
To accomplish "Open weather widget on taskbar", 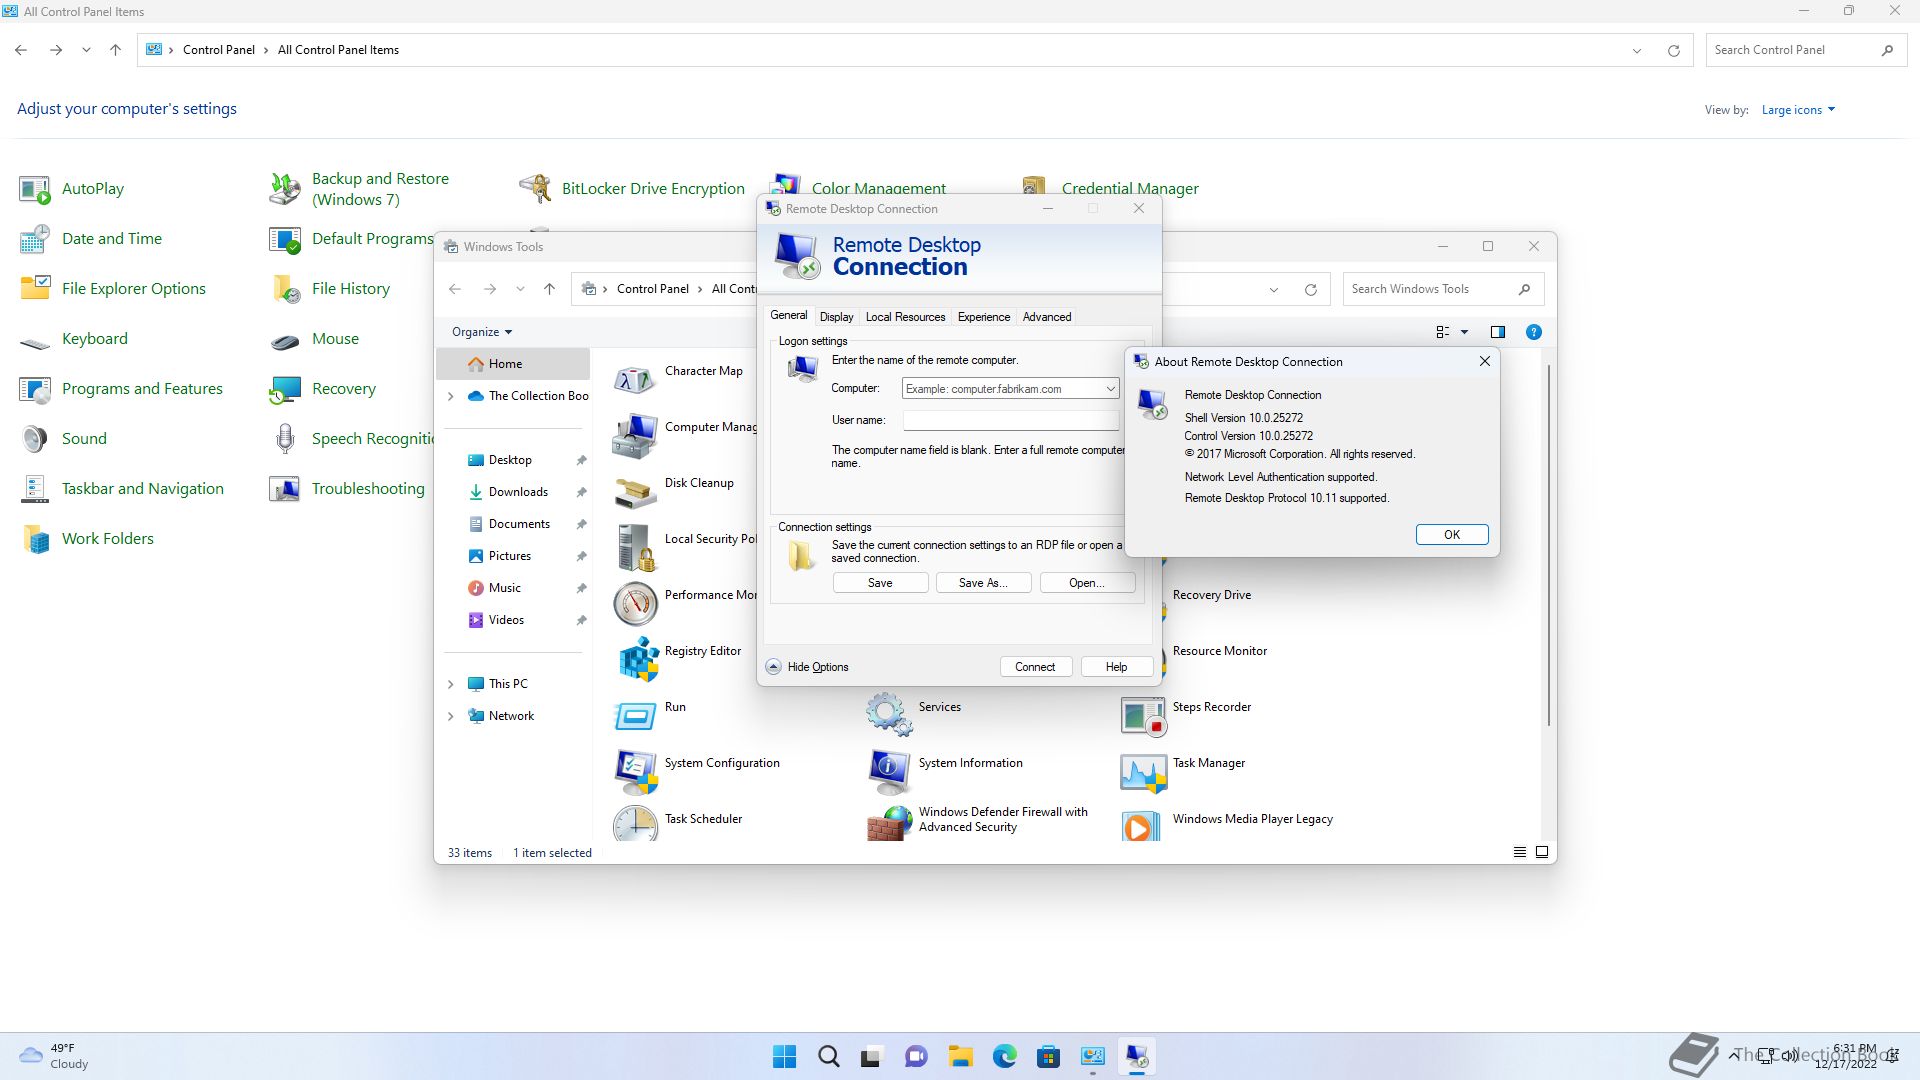I will 56,1056.
